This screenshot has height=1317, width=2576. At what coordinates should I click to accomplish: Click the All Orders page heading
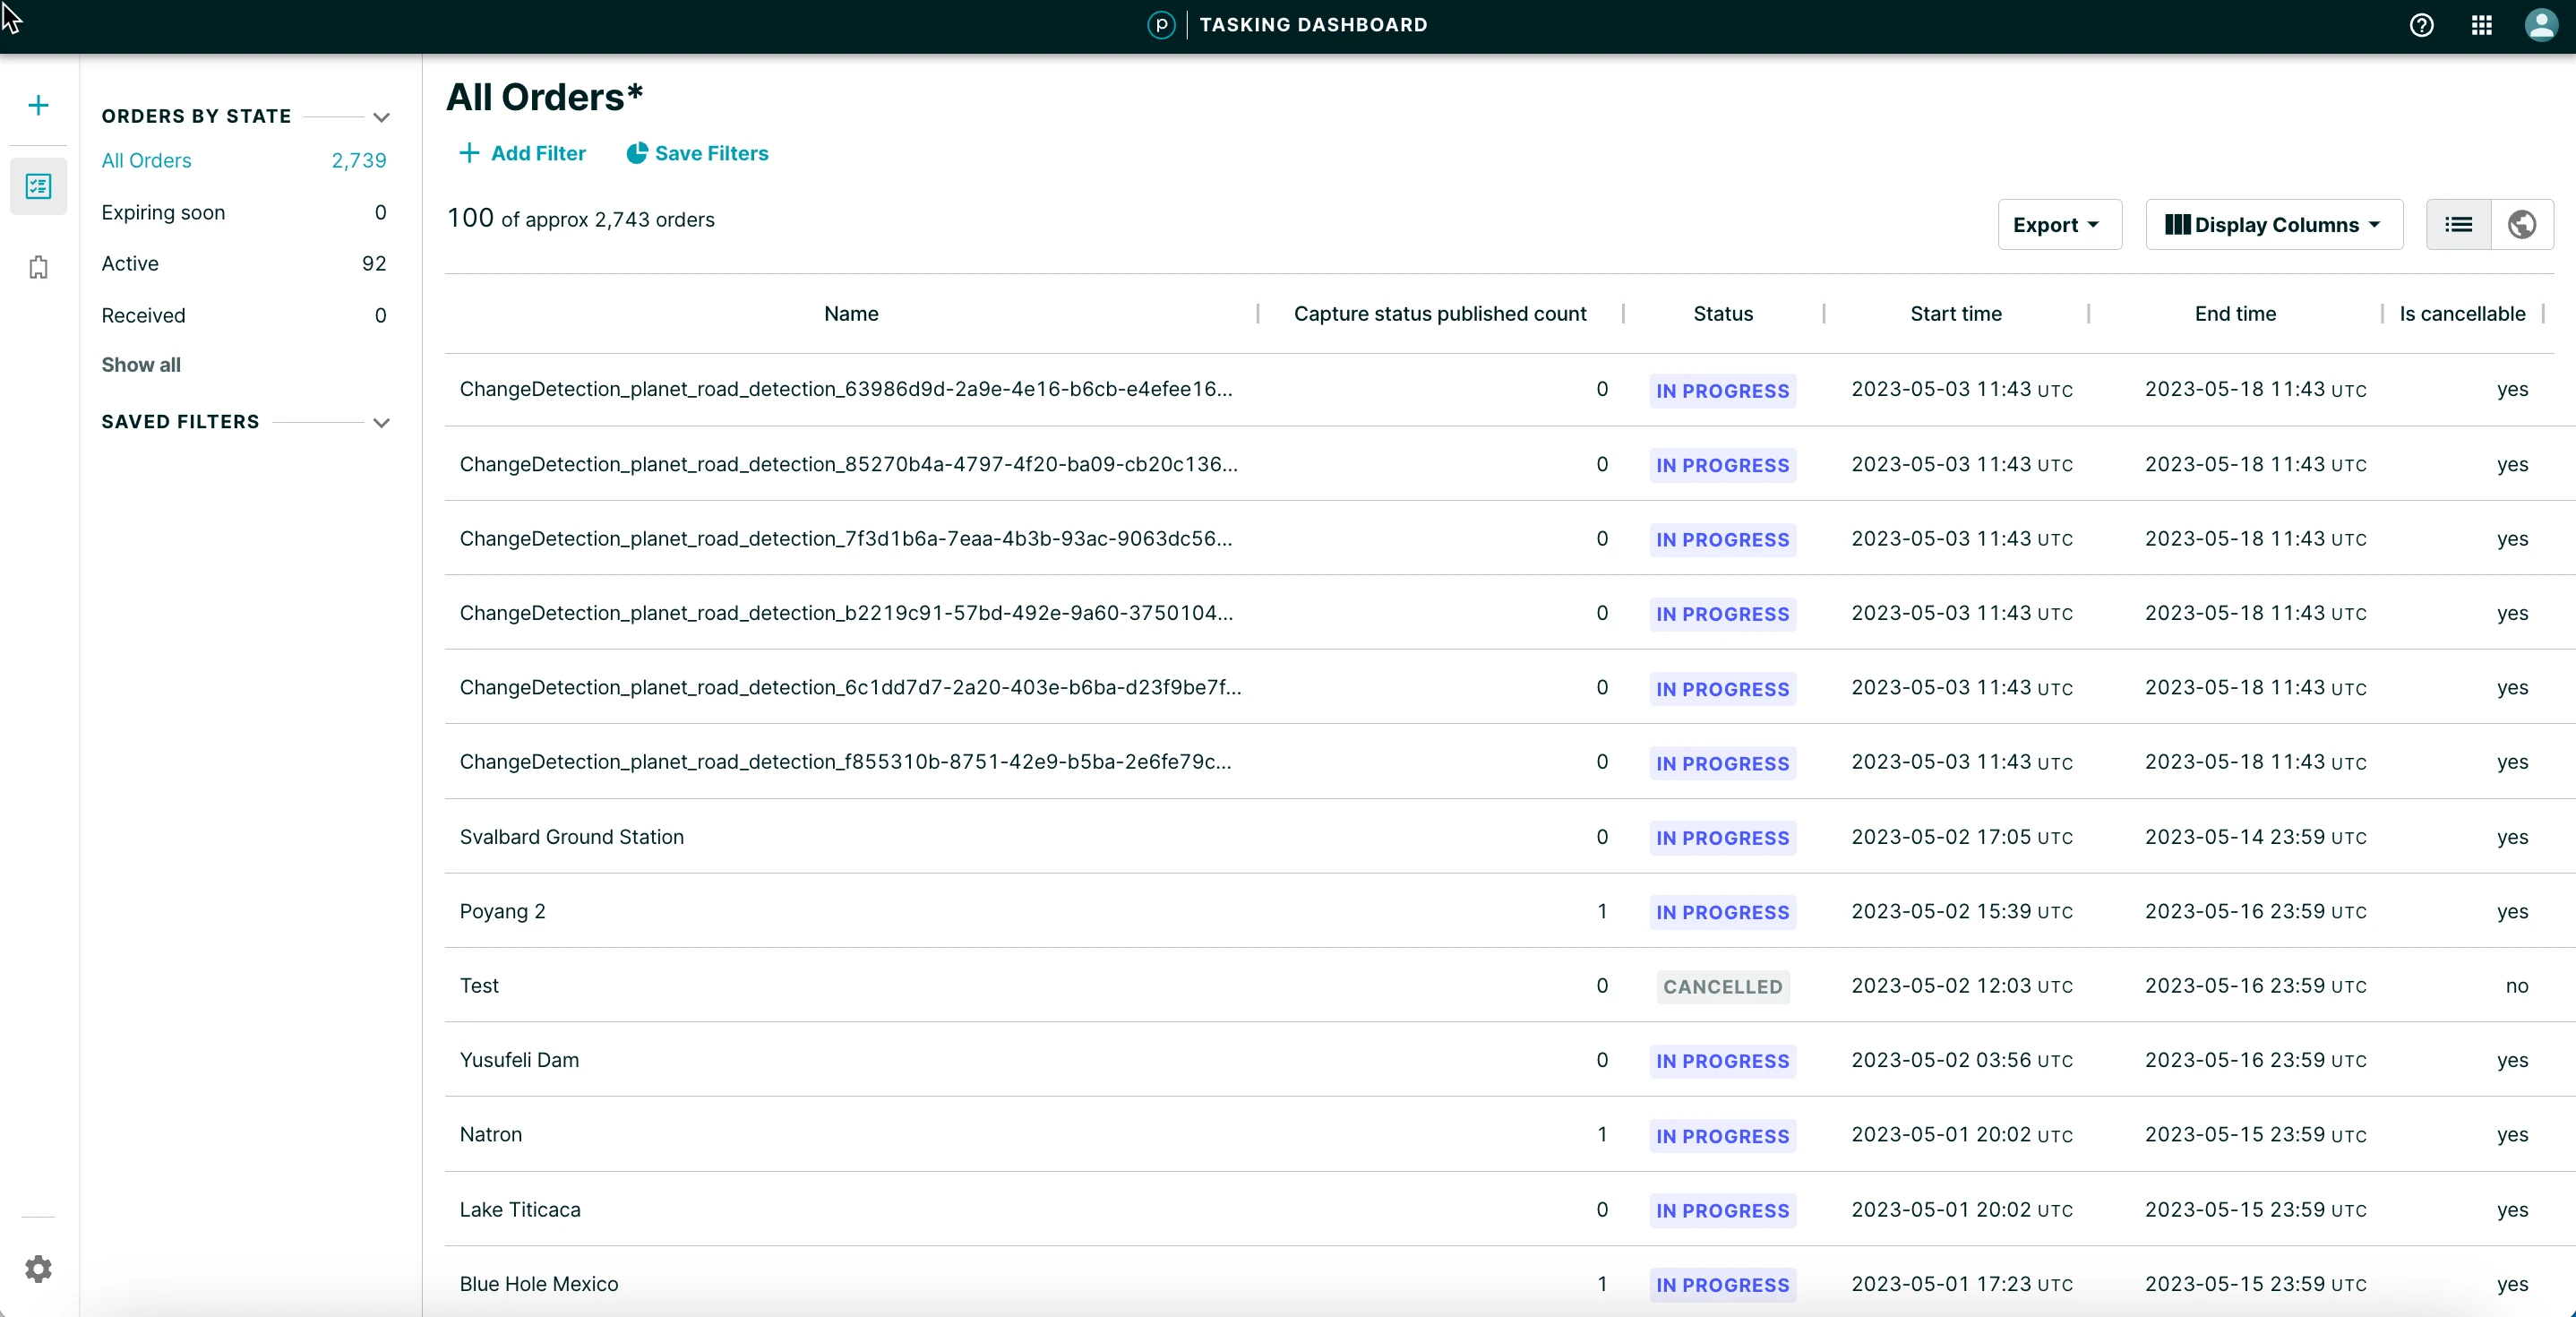(x=544, y=97)
